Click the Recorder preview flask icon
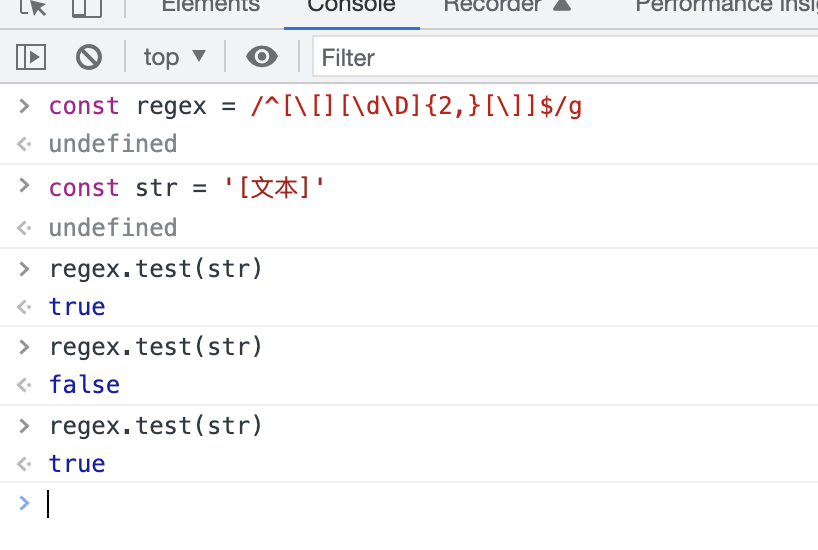818x550 pixels. pyautogui.click(x=562, y=6)
